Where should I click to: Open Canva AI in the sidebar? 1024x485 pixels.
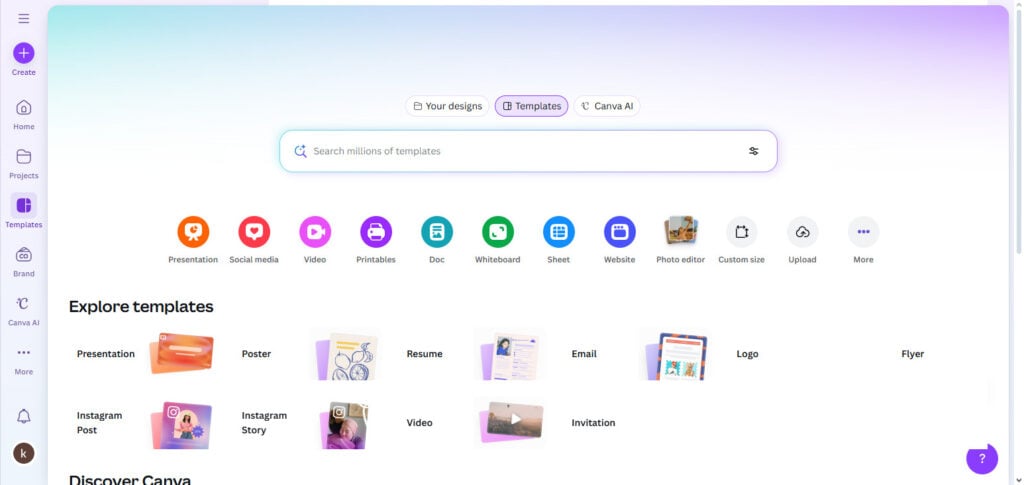click(x=24, y=311)
